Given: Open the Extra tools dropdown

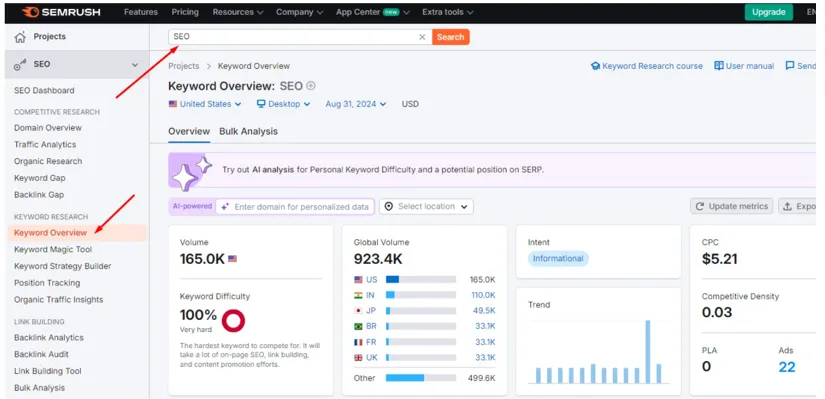Looking at the screenshot, I should click(x=448, y=12).
